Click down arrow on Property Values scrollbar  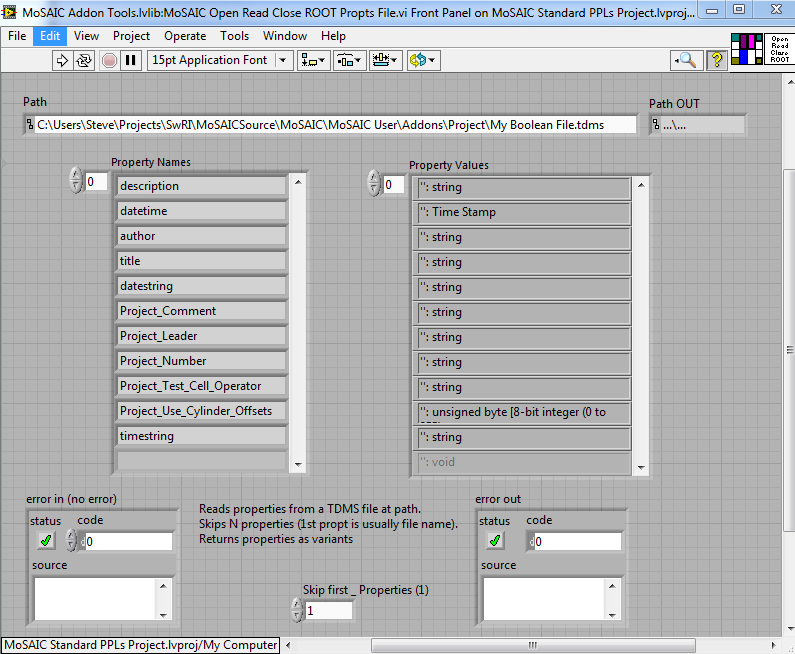[641, 467]
